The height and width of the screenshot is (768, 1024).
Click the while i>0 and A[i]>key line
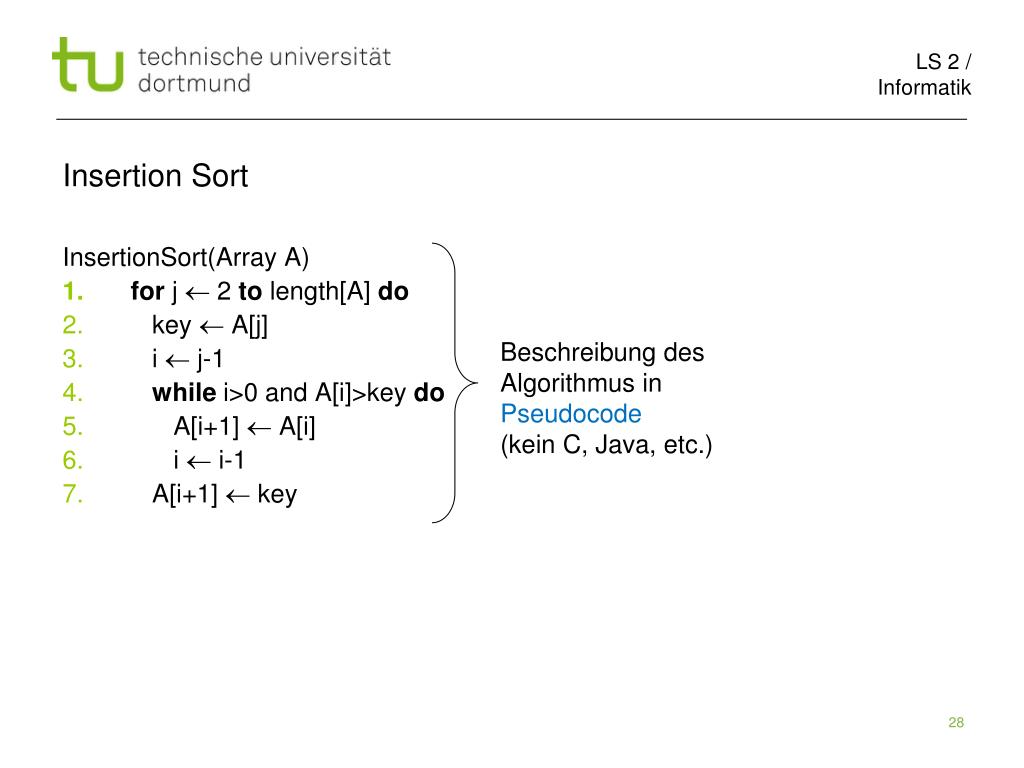click(x=298, y=392)
